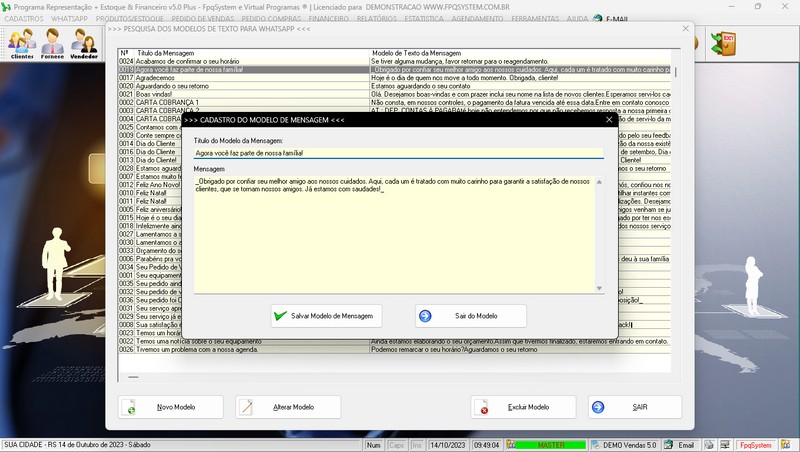The image size is (800, 452).
Task: Click the application logo in title bar
Action: pos(6,7)
